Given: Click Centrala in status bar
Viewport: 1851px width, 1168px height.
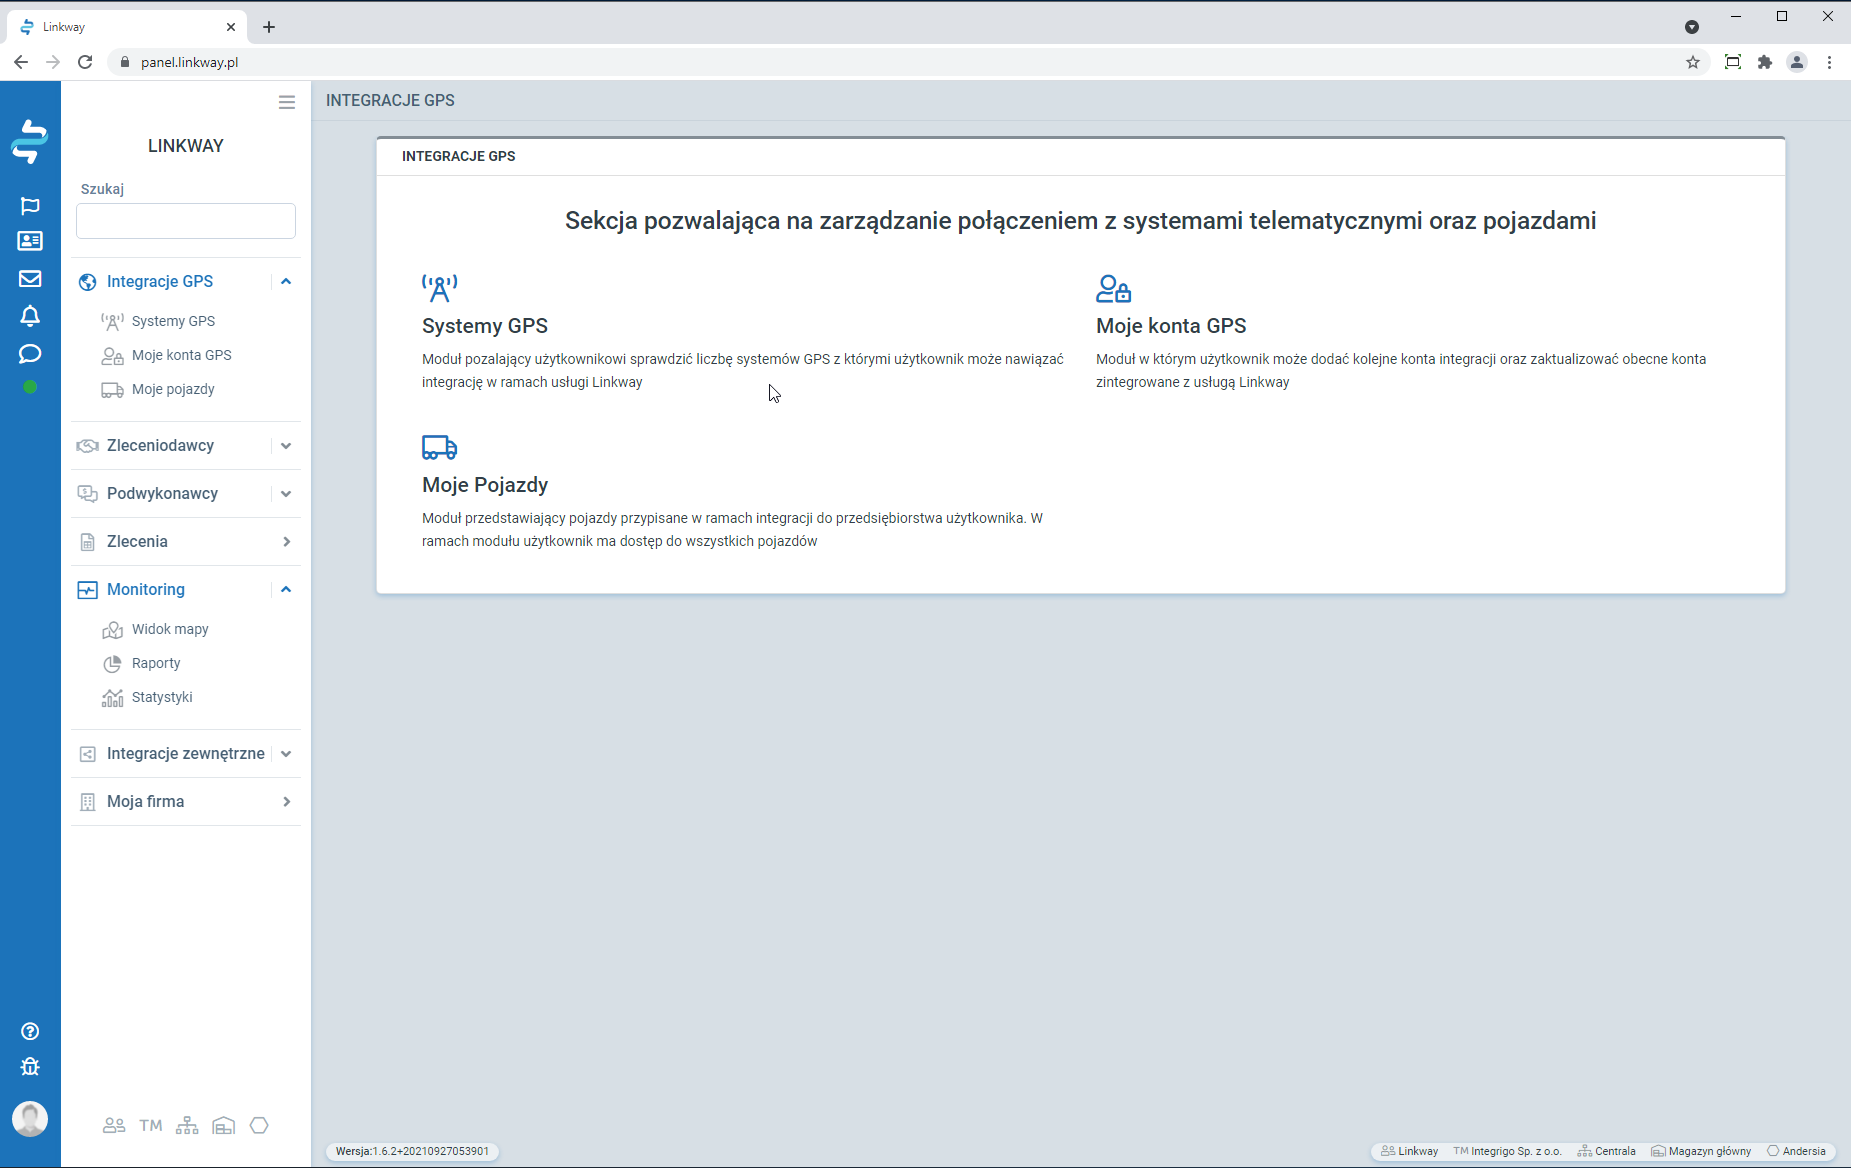Looking at the screenshot, I should [x=1607, y=1151].
